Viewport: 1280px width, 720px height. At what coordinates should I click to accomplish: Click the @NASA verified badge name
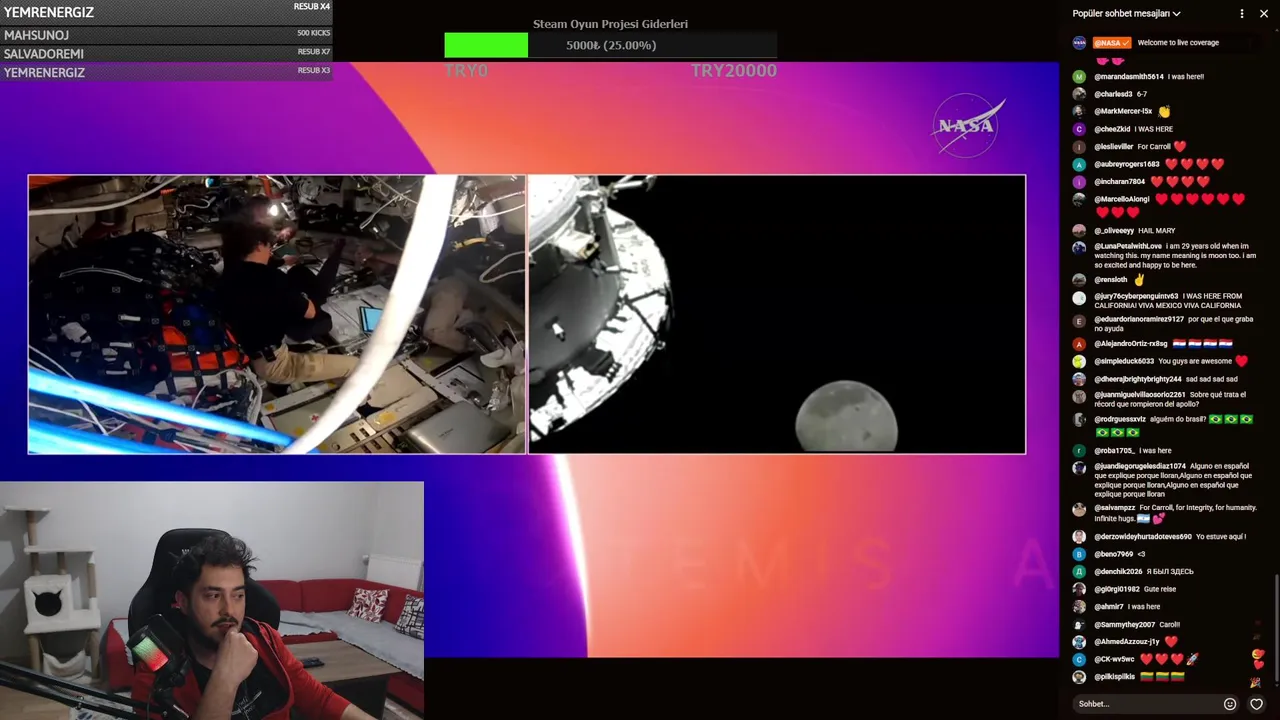pyautogui.click(x=1112, y=43)
